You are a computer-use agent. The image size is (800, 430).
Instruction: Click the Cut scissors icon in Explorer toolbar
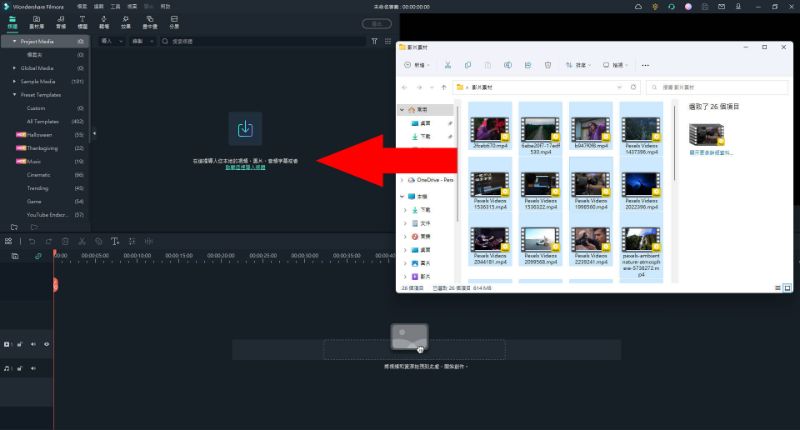[x=447, y=65]
